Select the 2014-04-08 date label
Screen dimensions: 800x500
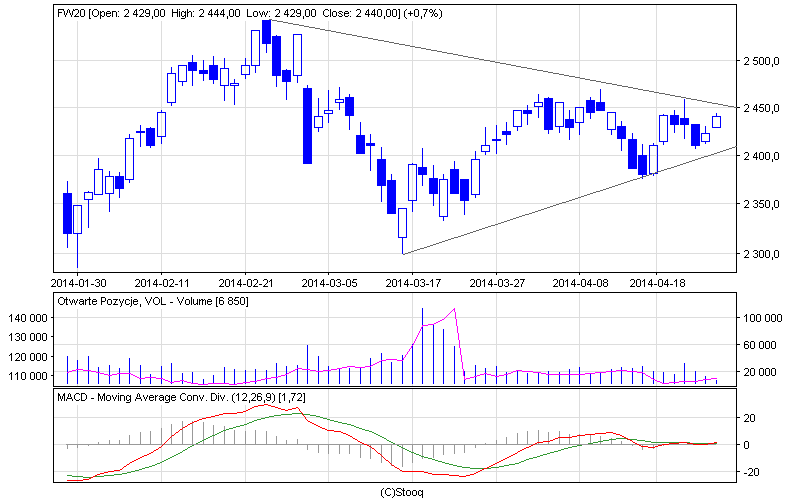(581, 283)
